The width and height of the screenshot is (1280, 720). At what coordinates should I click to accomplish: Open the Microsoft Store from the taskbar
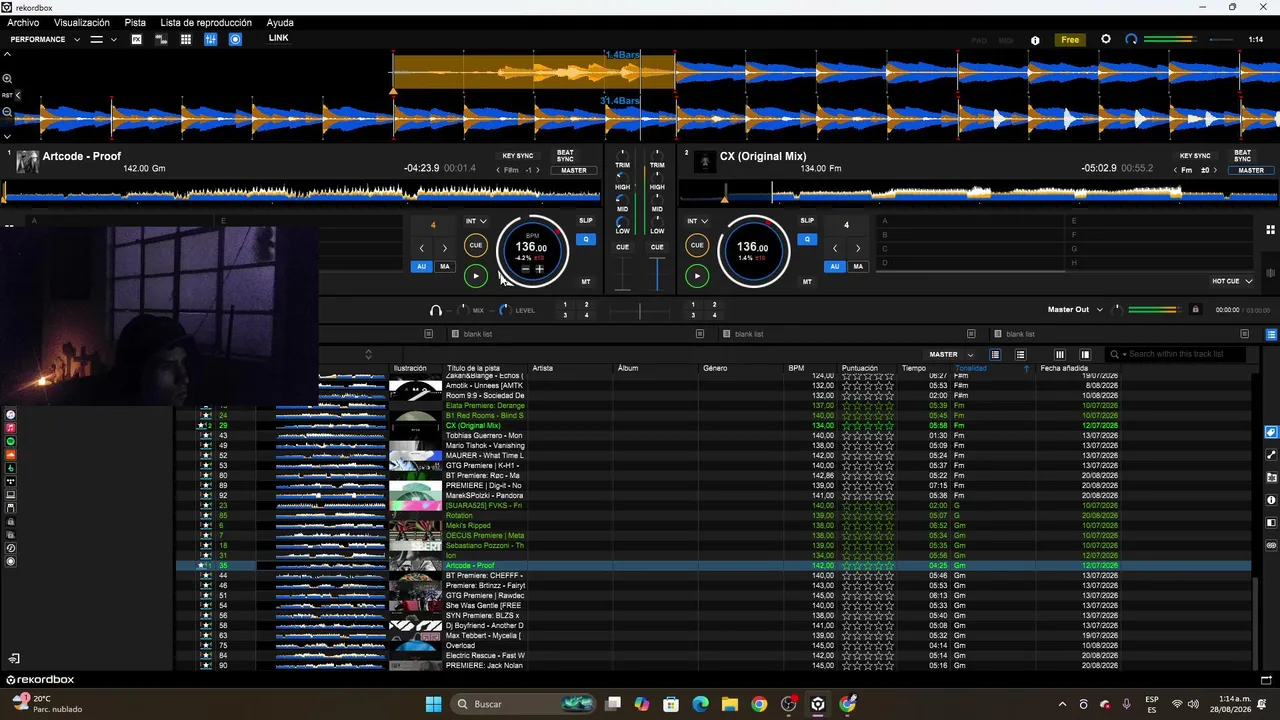(x=671, y=704)
